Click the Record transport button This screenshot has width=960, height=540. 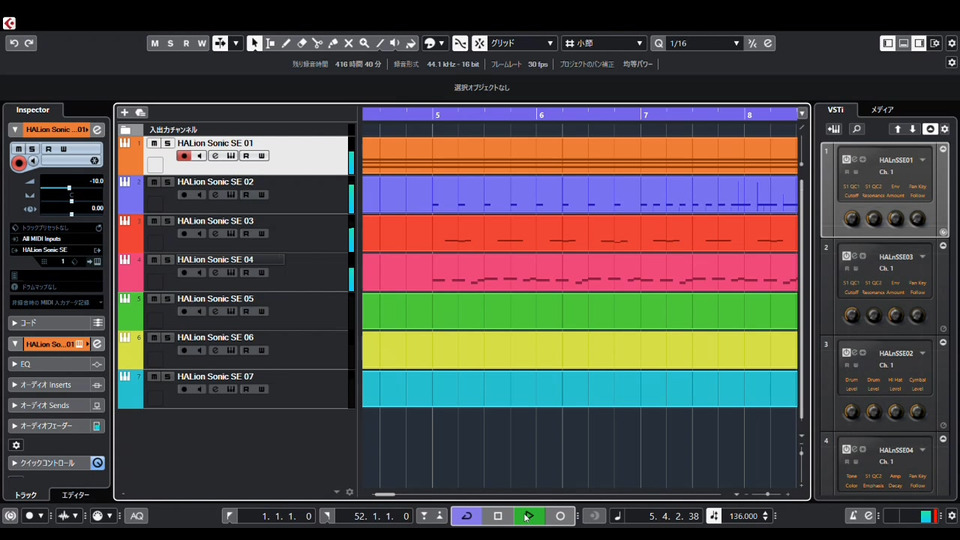click(x=560, y=516)
